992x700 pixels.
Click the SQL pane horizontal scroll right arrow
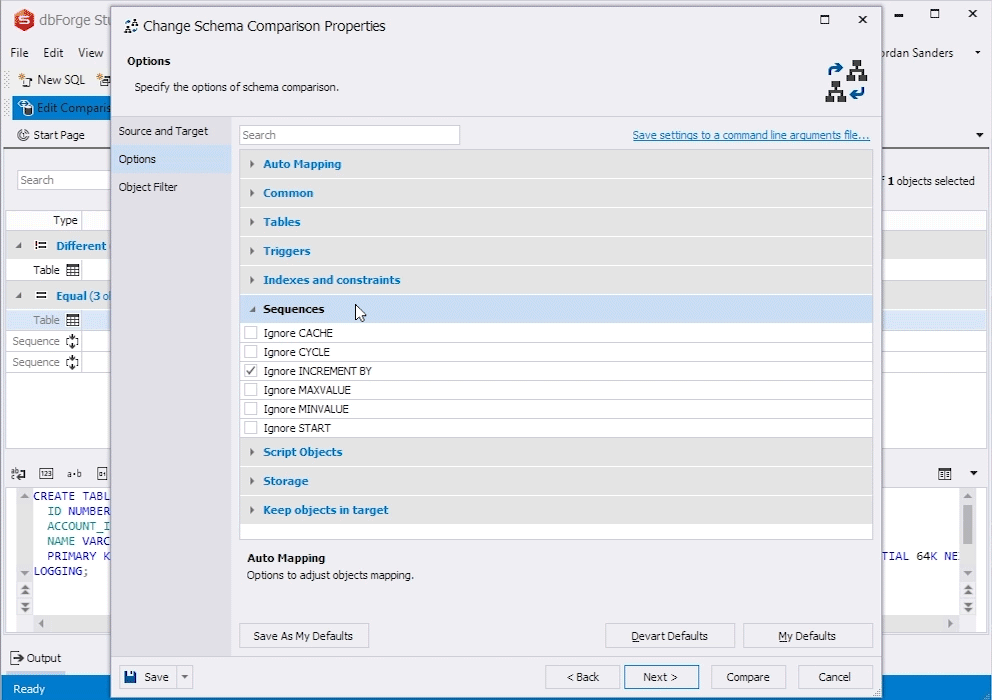pyautogui.click(x=950, y=623)
